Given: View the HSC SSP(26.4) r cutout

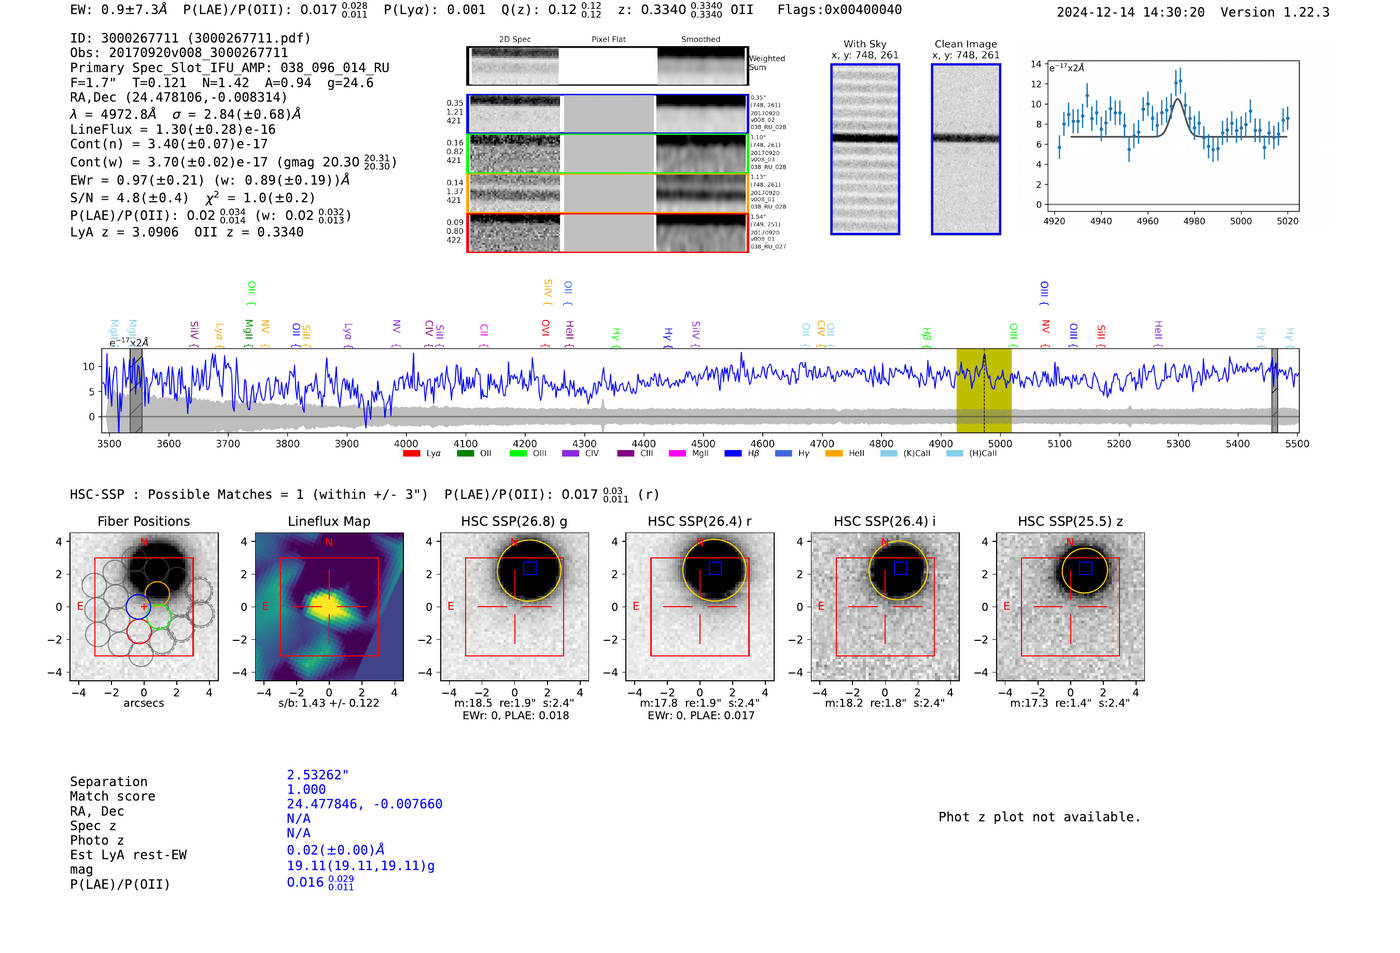Looking at the screenshot, I should [700, 607].
